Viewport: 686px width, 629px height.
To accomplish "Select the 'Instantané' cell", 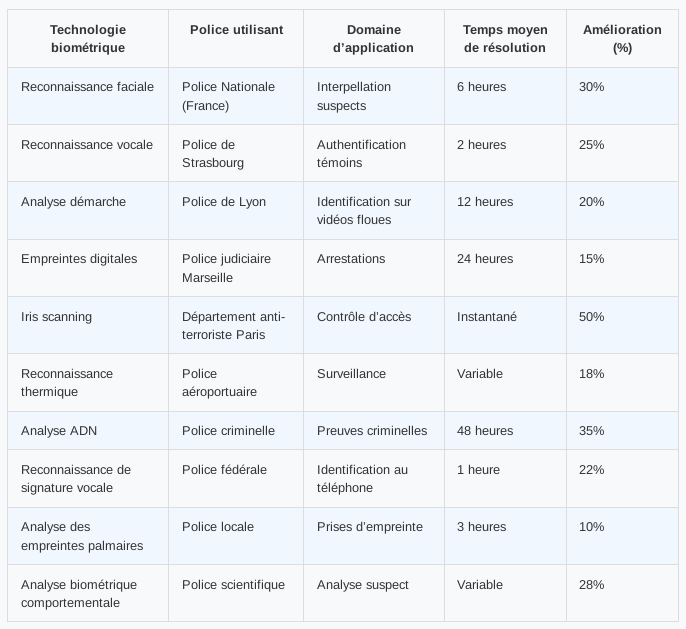I will pyautogui.click(x=487, y=317).
